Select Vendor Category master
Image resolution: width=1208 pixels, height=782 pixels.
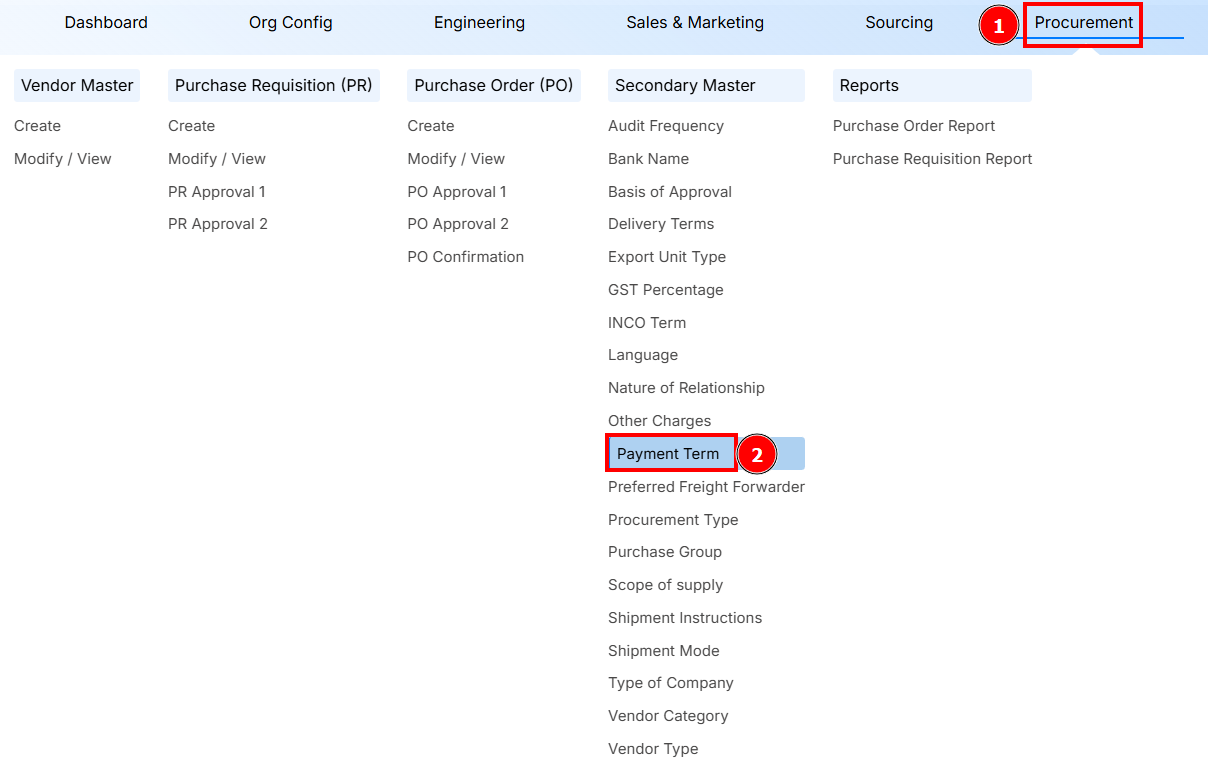pos(668,715)
